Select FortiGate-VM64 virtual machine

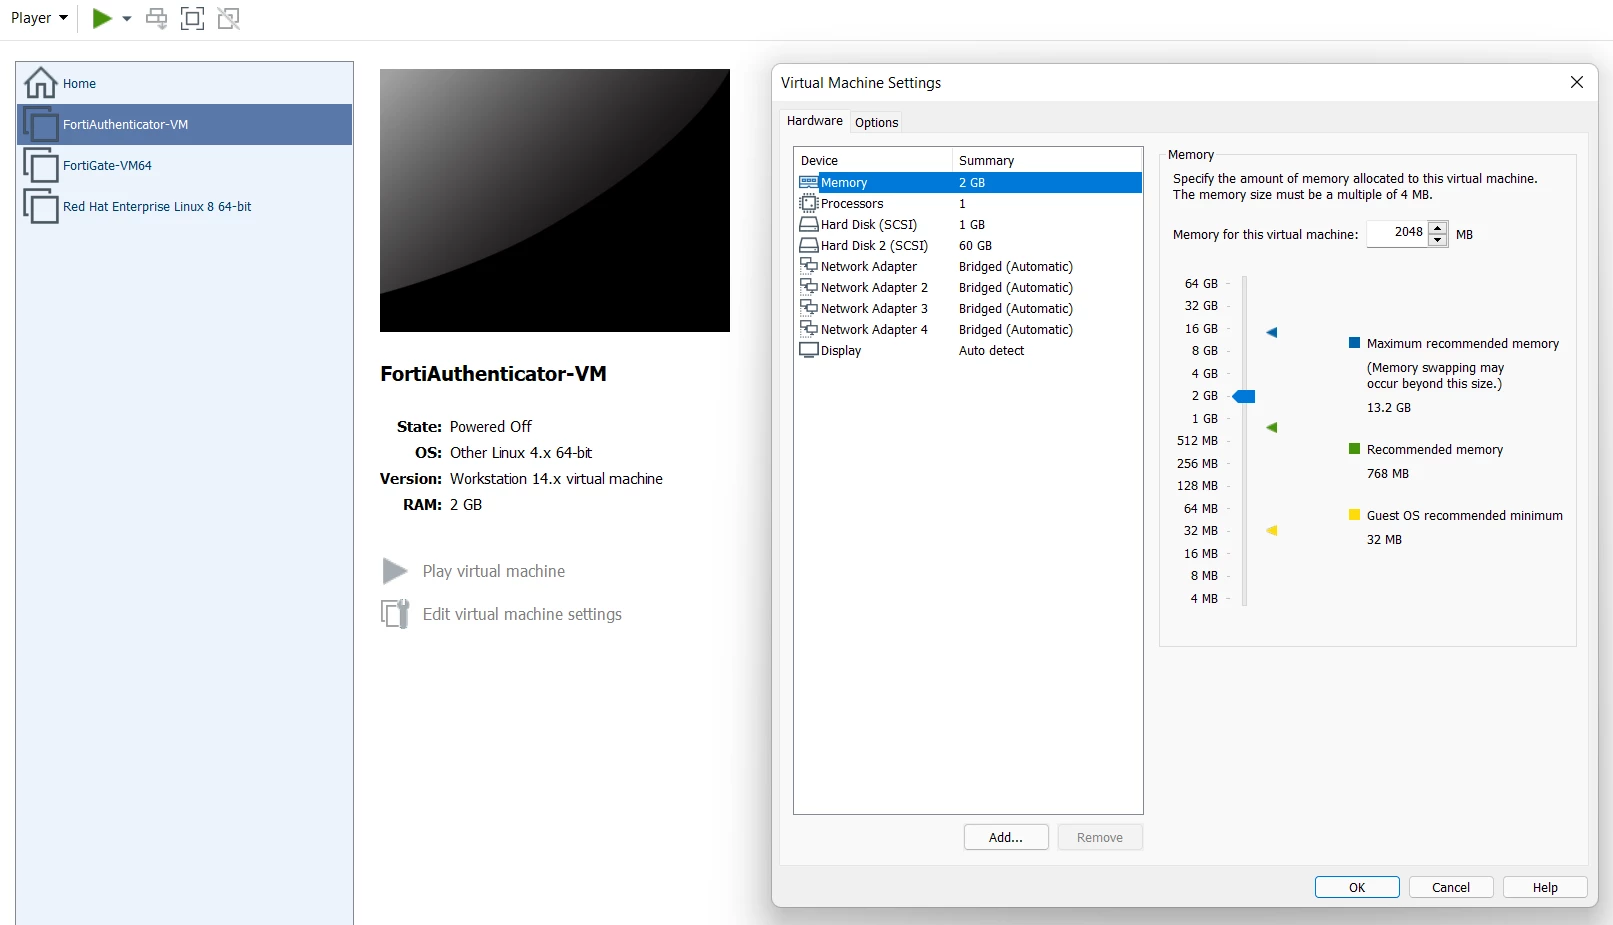pyautogui.click(x=184, y=166)
